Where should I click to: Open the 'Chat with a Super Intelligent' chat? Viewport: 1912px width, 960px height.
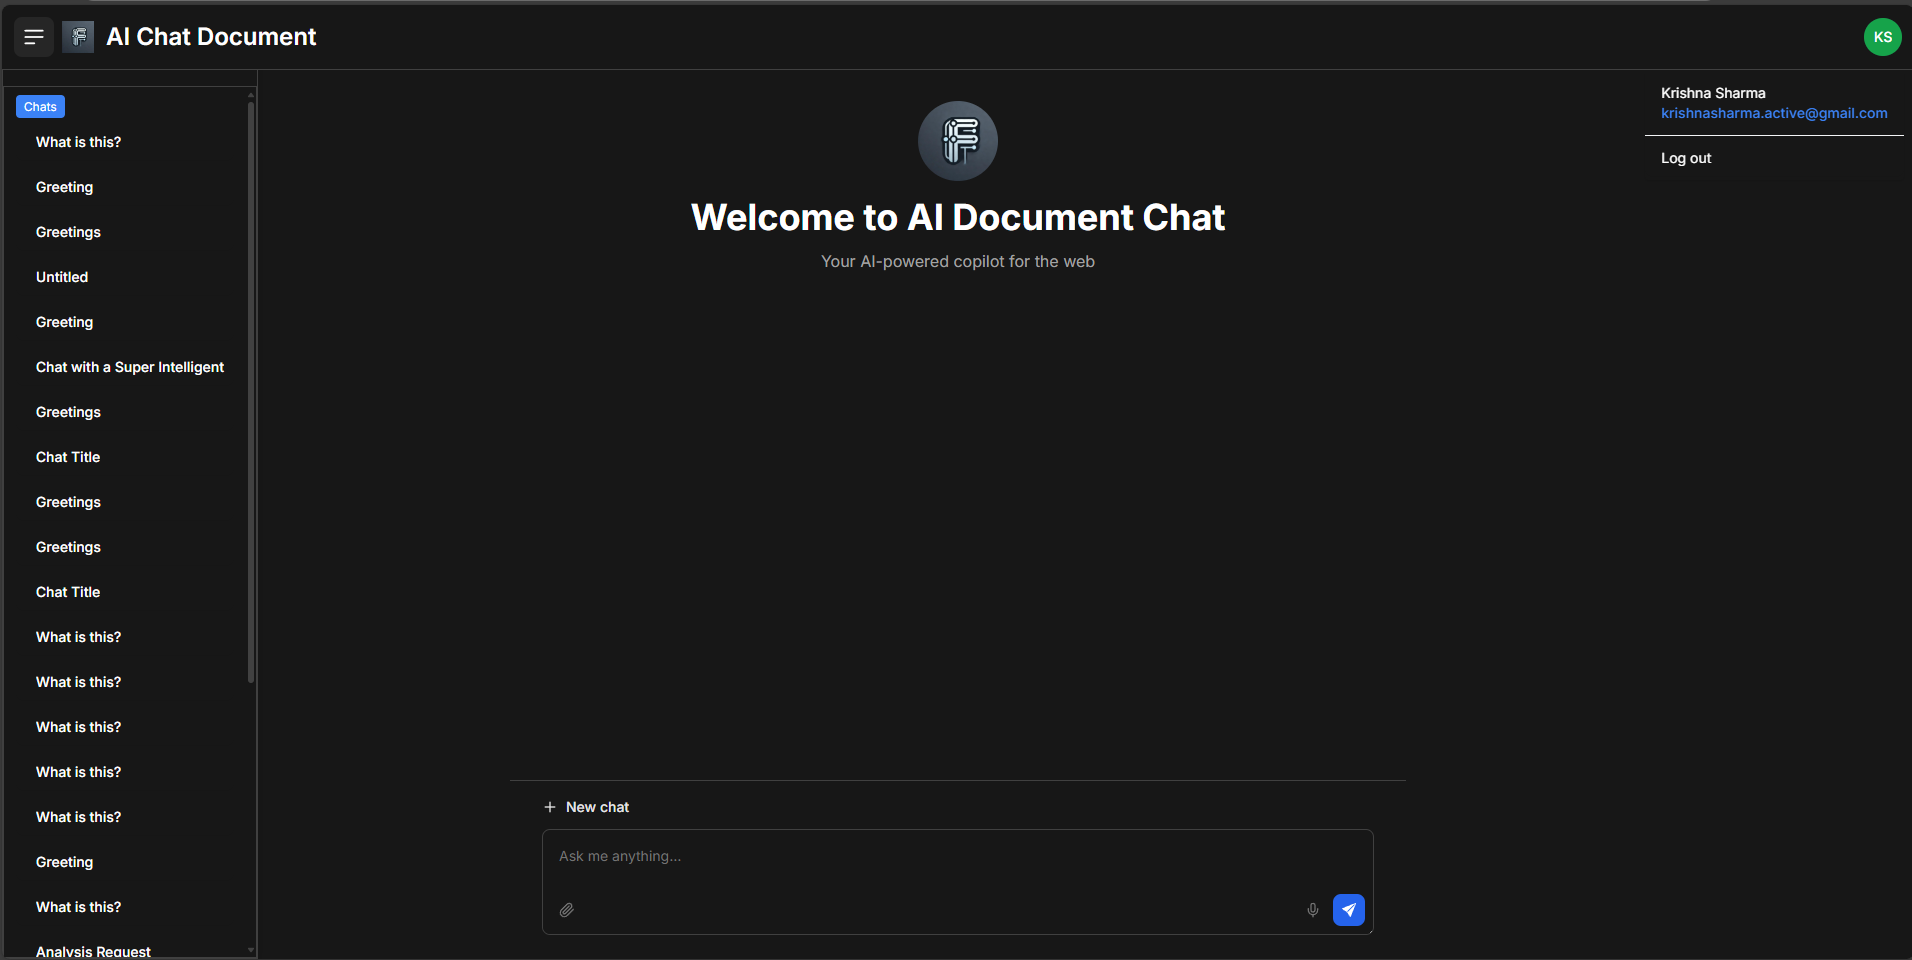click(130, 367)
